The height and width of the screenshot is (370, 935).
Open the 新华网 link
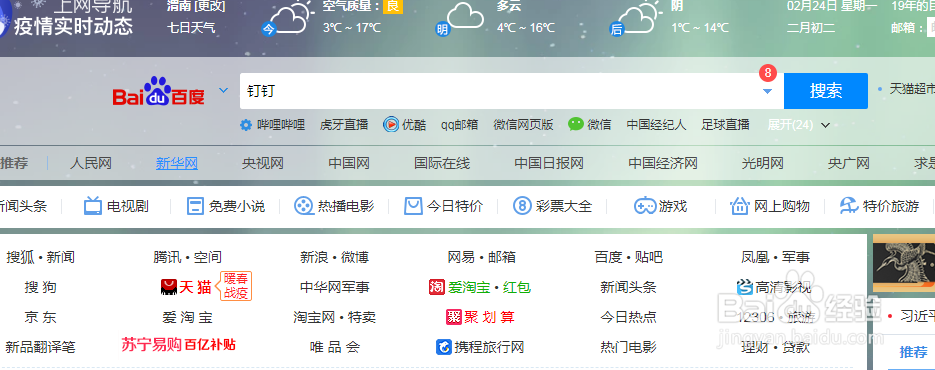[177, 163]
